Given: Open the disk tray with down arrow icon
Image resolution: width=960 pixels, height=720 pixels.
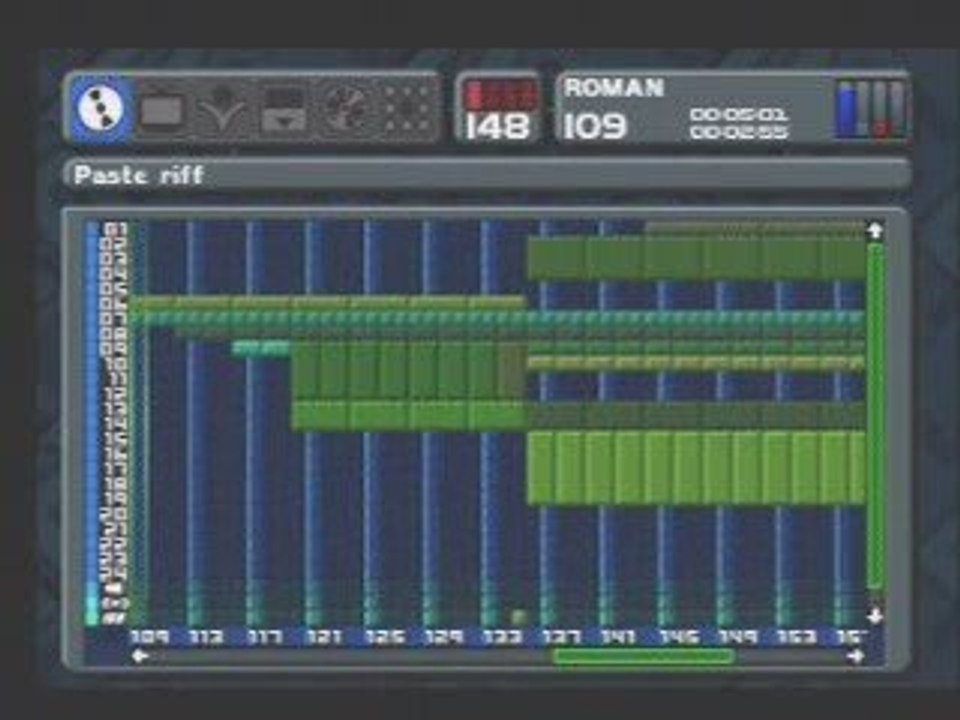Looking at the screenshot, I should [283, 110].
